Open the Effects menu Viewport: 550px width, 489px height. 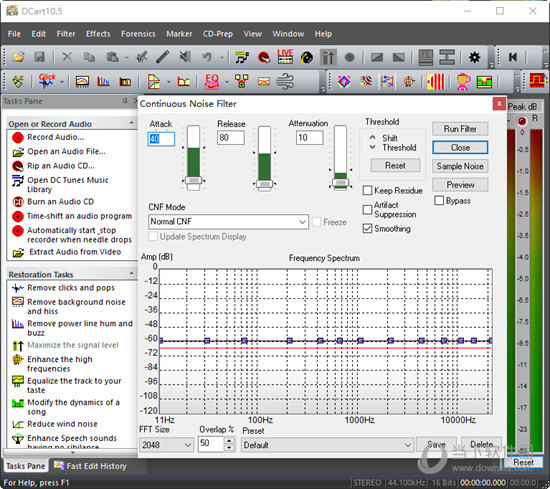point(98,34)
